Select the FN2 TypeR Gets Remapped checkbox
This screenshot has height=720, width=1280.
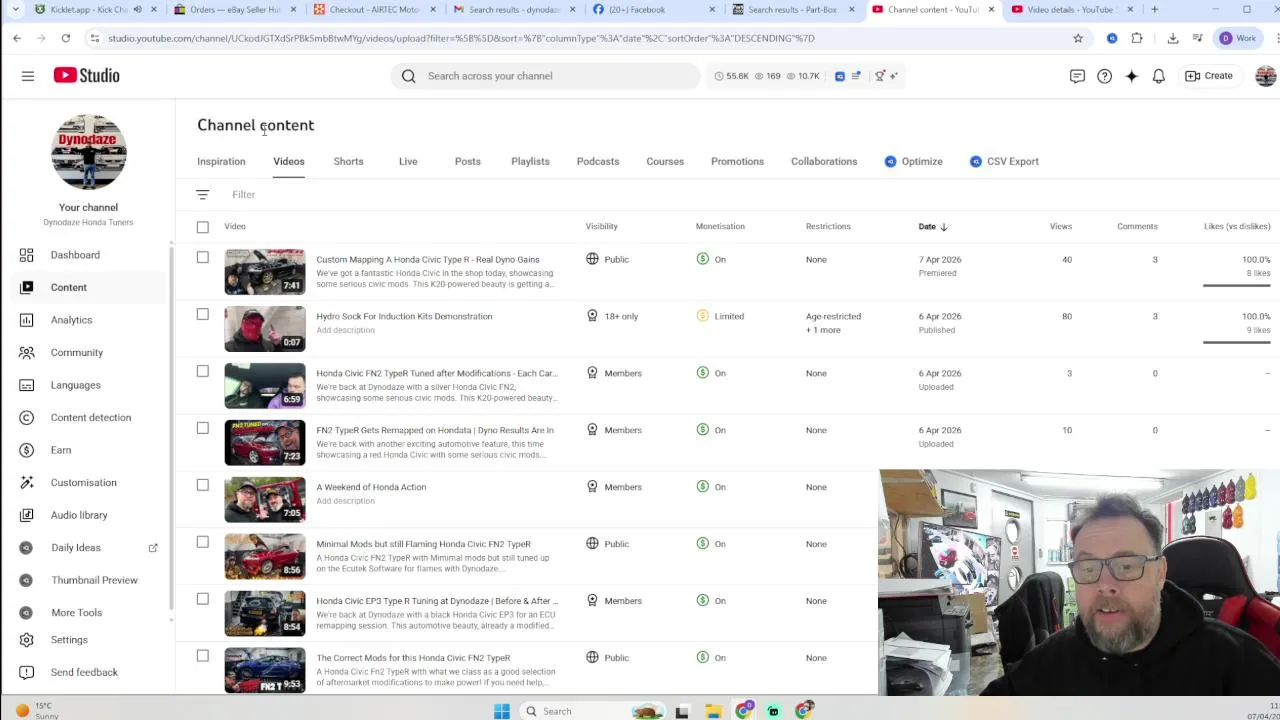[x=203, y=428]
